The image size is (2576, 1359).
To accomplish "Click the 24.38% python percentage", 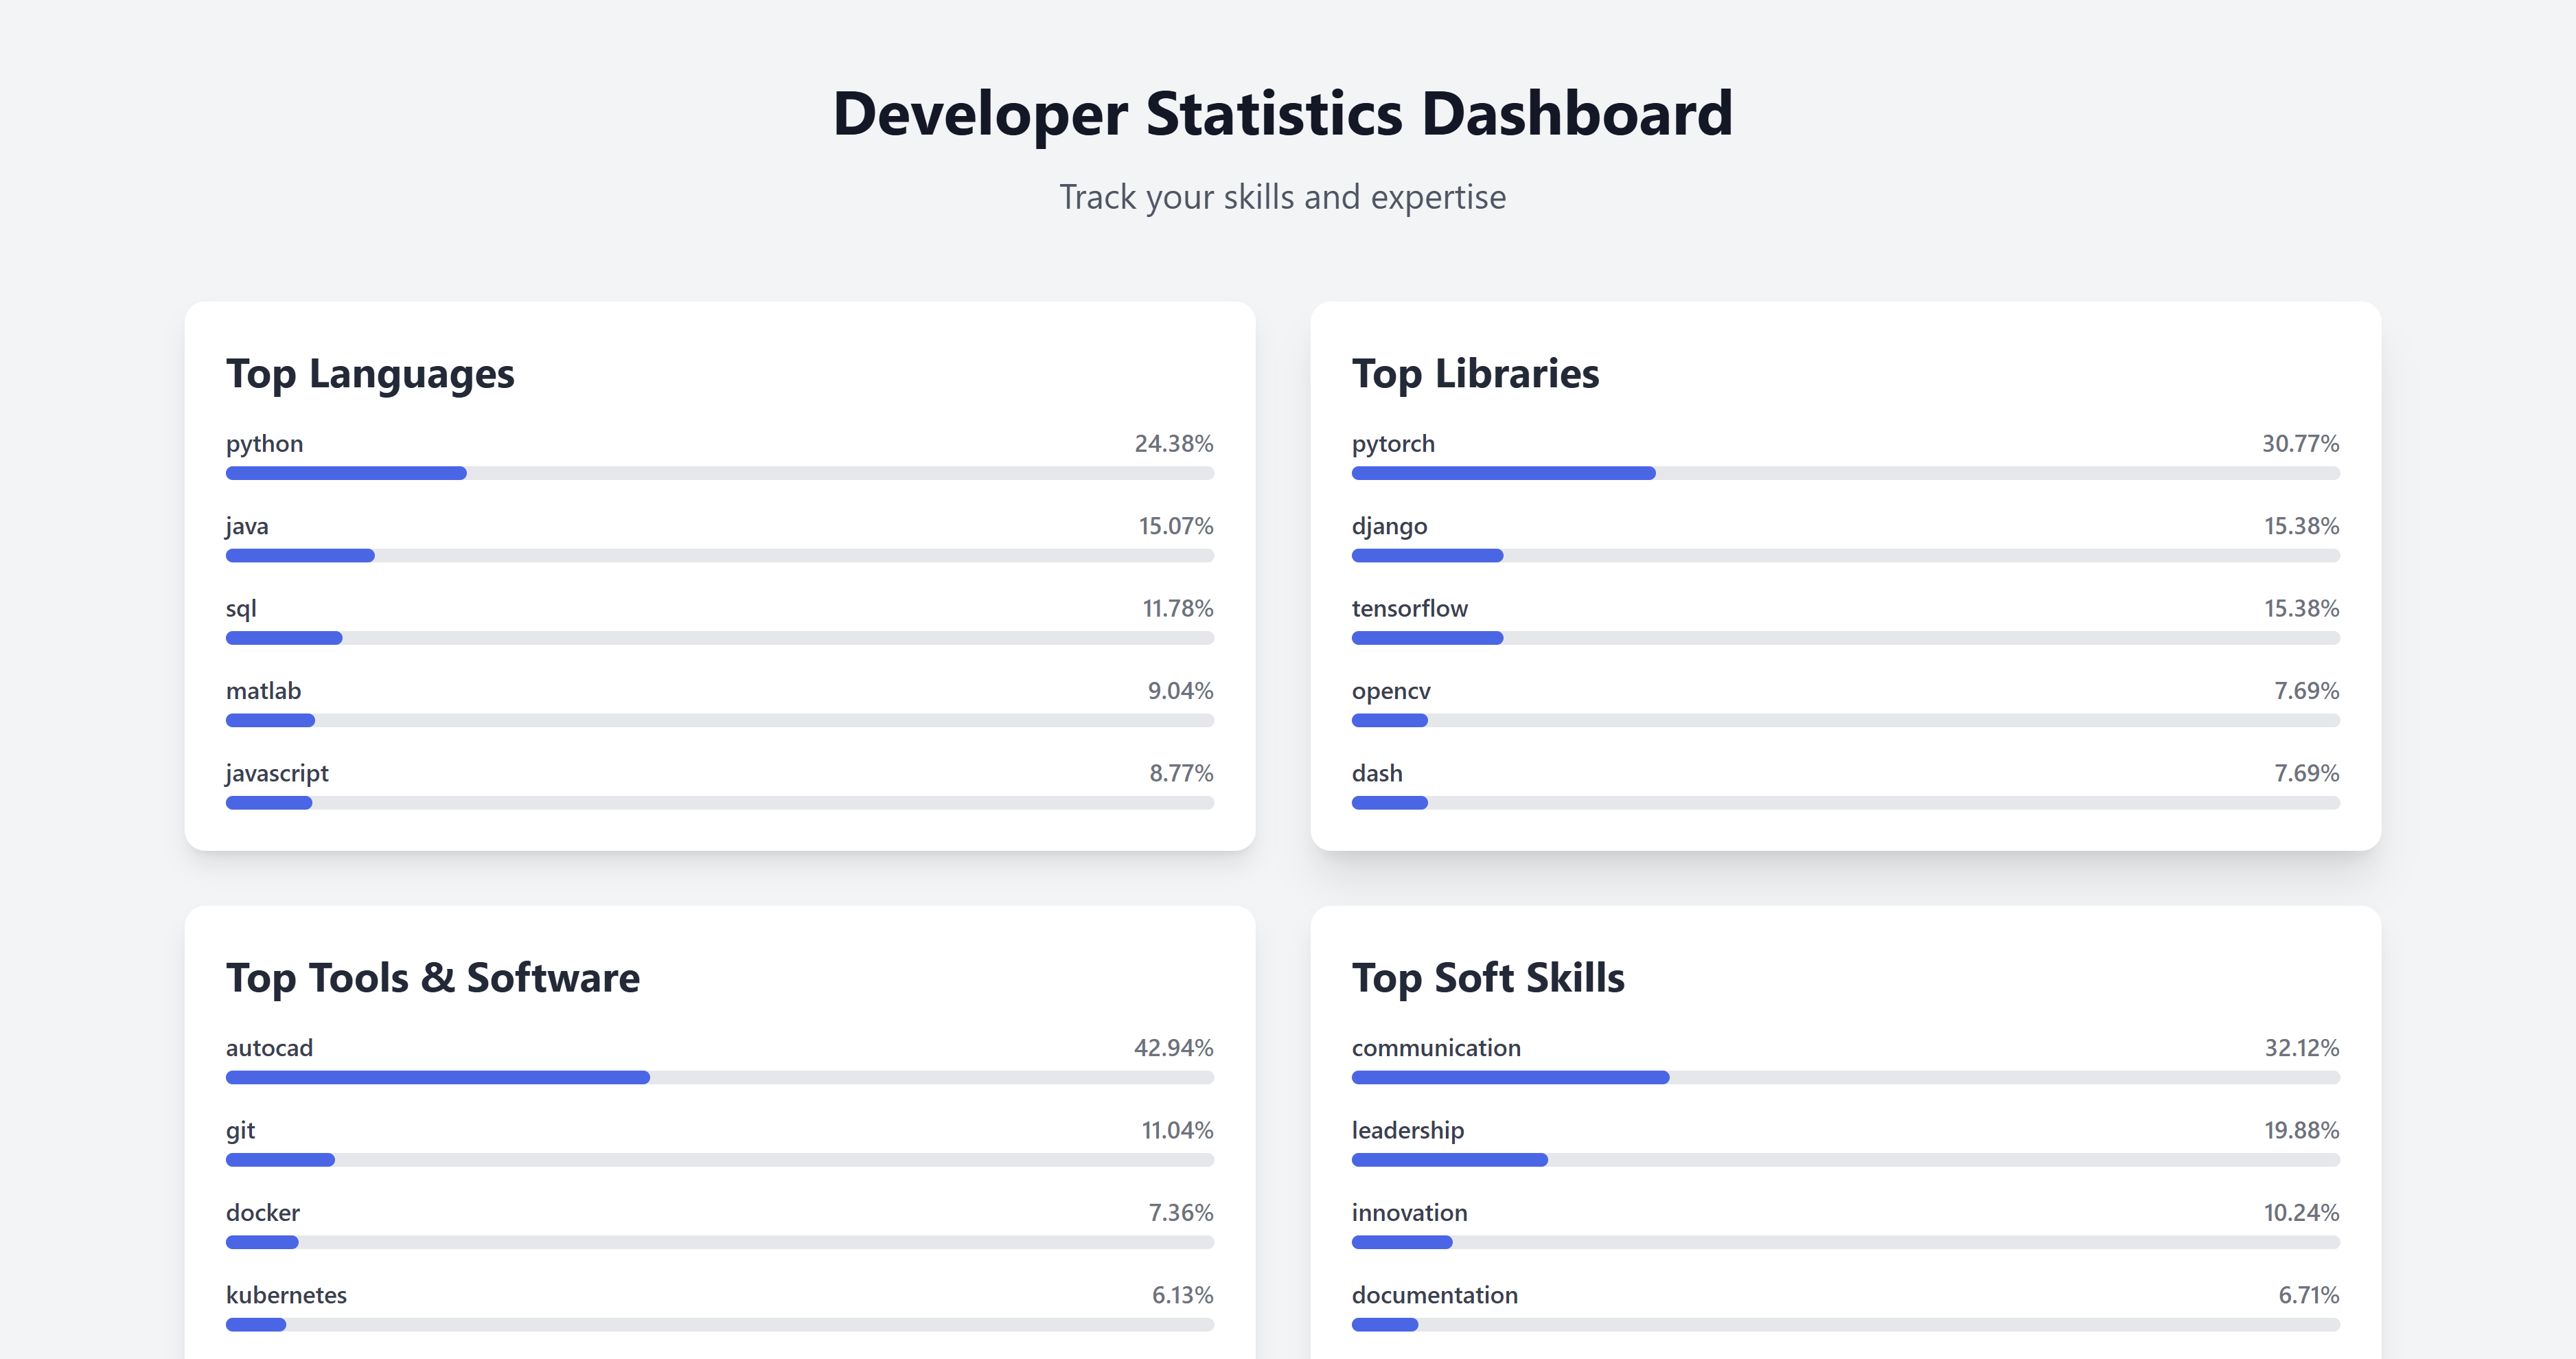I will (x=1173, y=443).
